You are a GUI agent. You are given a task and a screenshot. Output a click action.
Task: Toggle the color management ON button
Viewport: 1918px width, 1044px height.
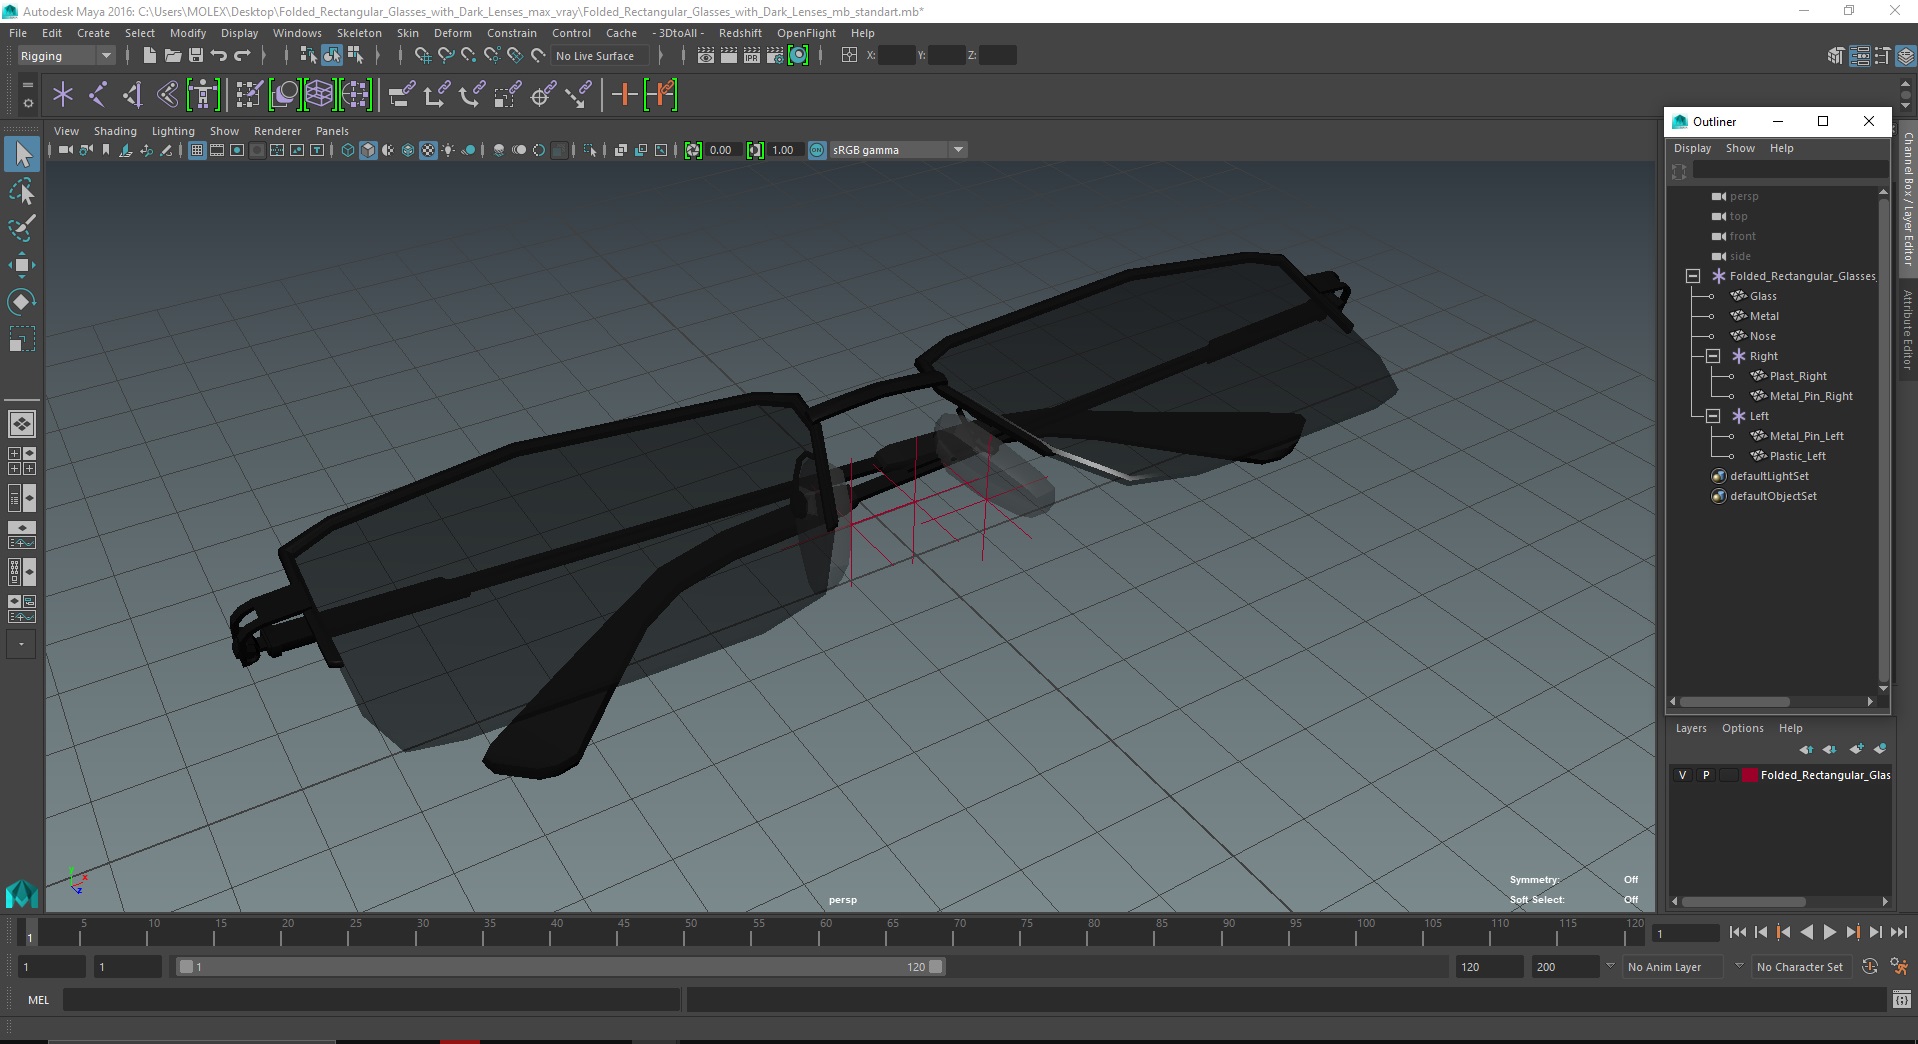click(x=817, y=150)
